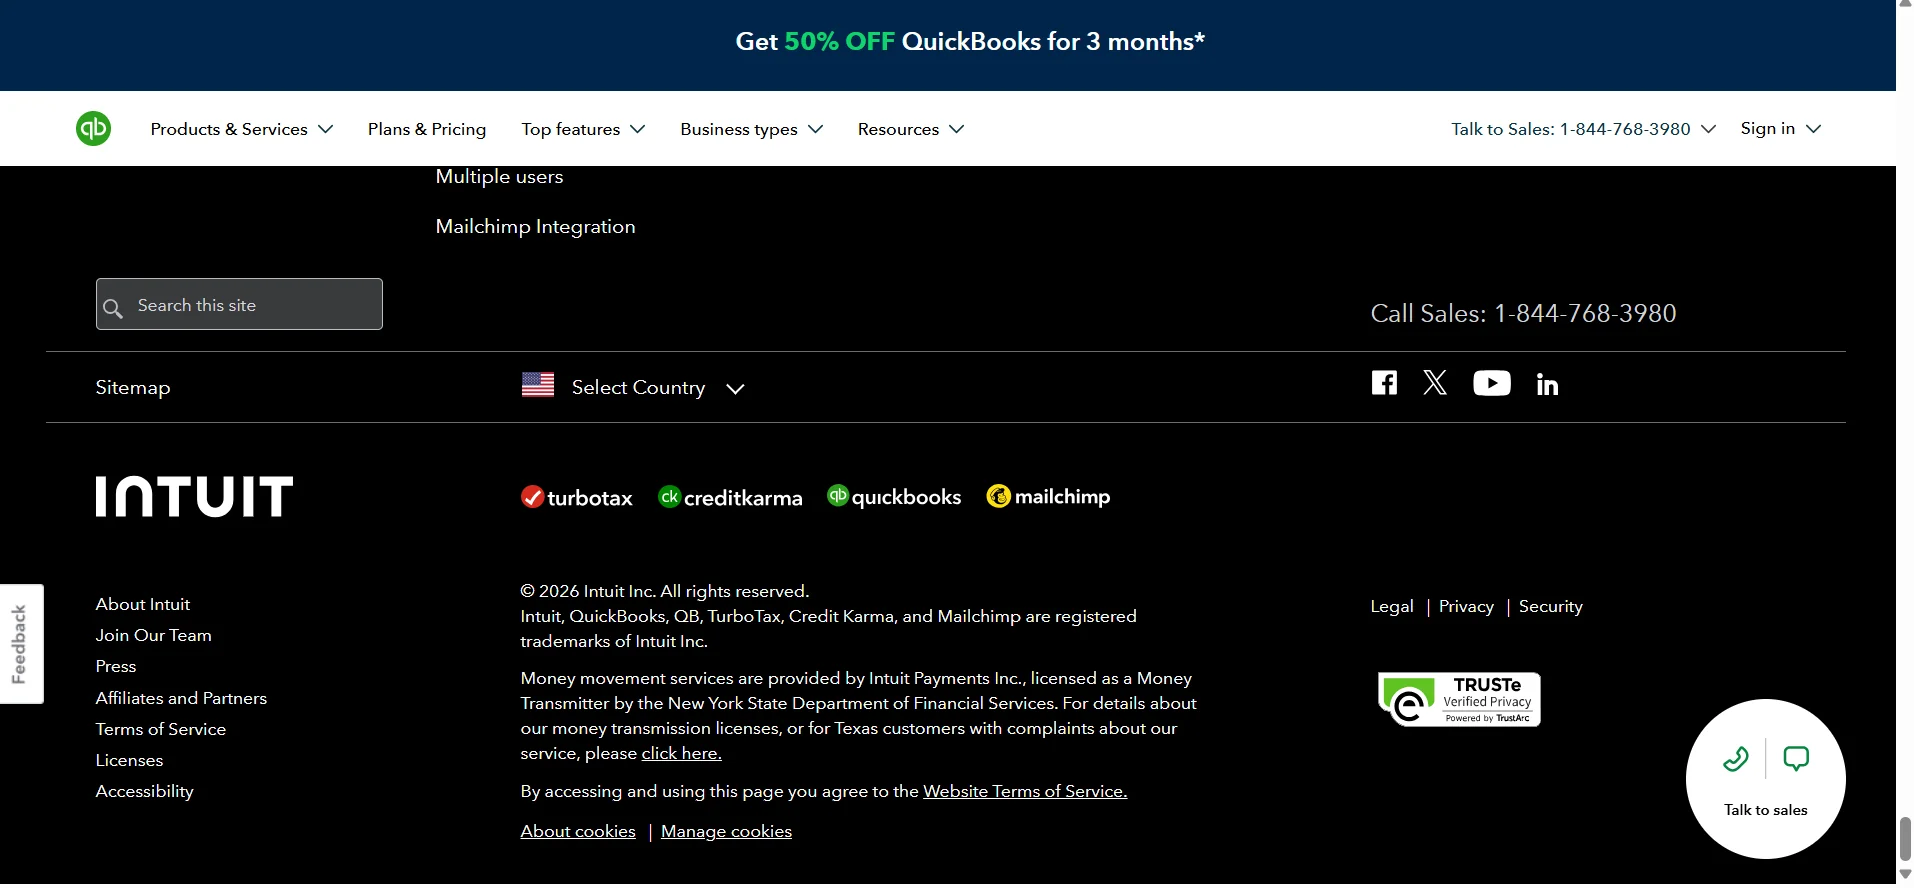
Task: Open the Sitemap link
Action: 133,388
